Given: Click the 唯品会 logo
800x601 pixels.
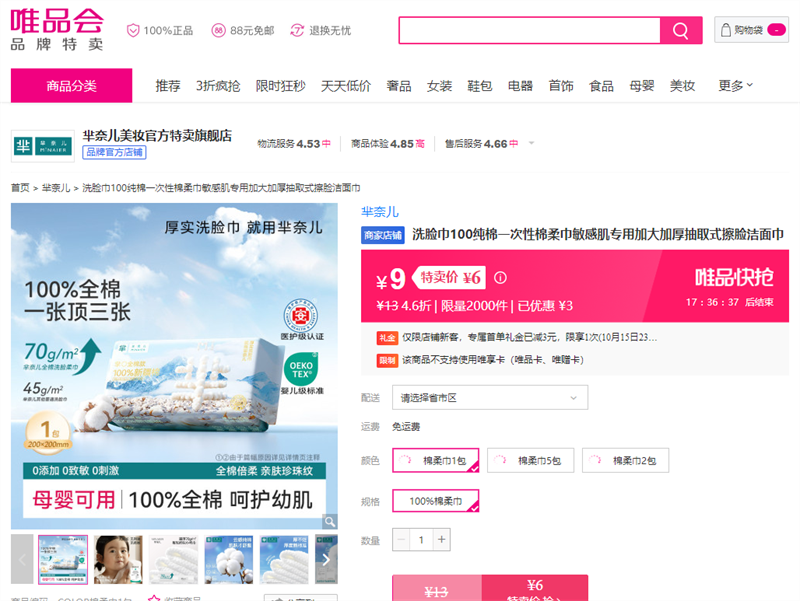Looking at the screenshot, I should point(57,31).
